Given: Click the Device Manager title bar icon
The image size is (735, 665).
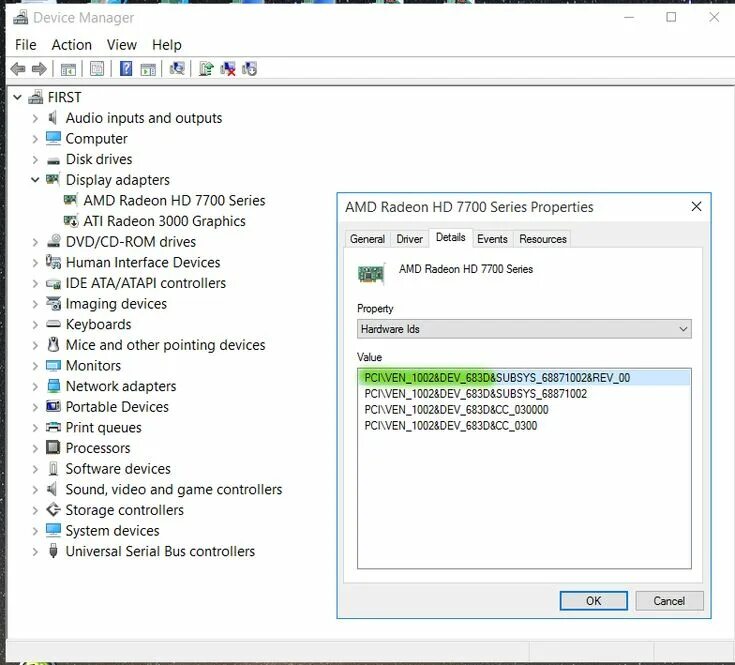Looking at the screenshot, I should click(20, 17).
